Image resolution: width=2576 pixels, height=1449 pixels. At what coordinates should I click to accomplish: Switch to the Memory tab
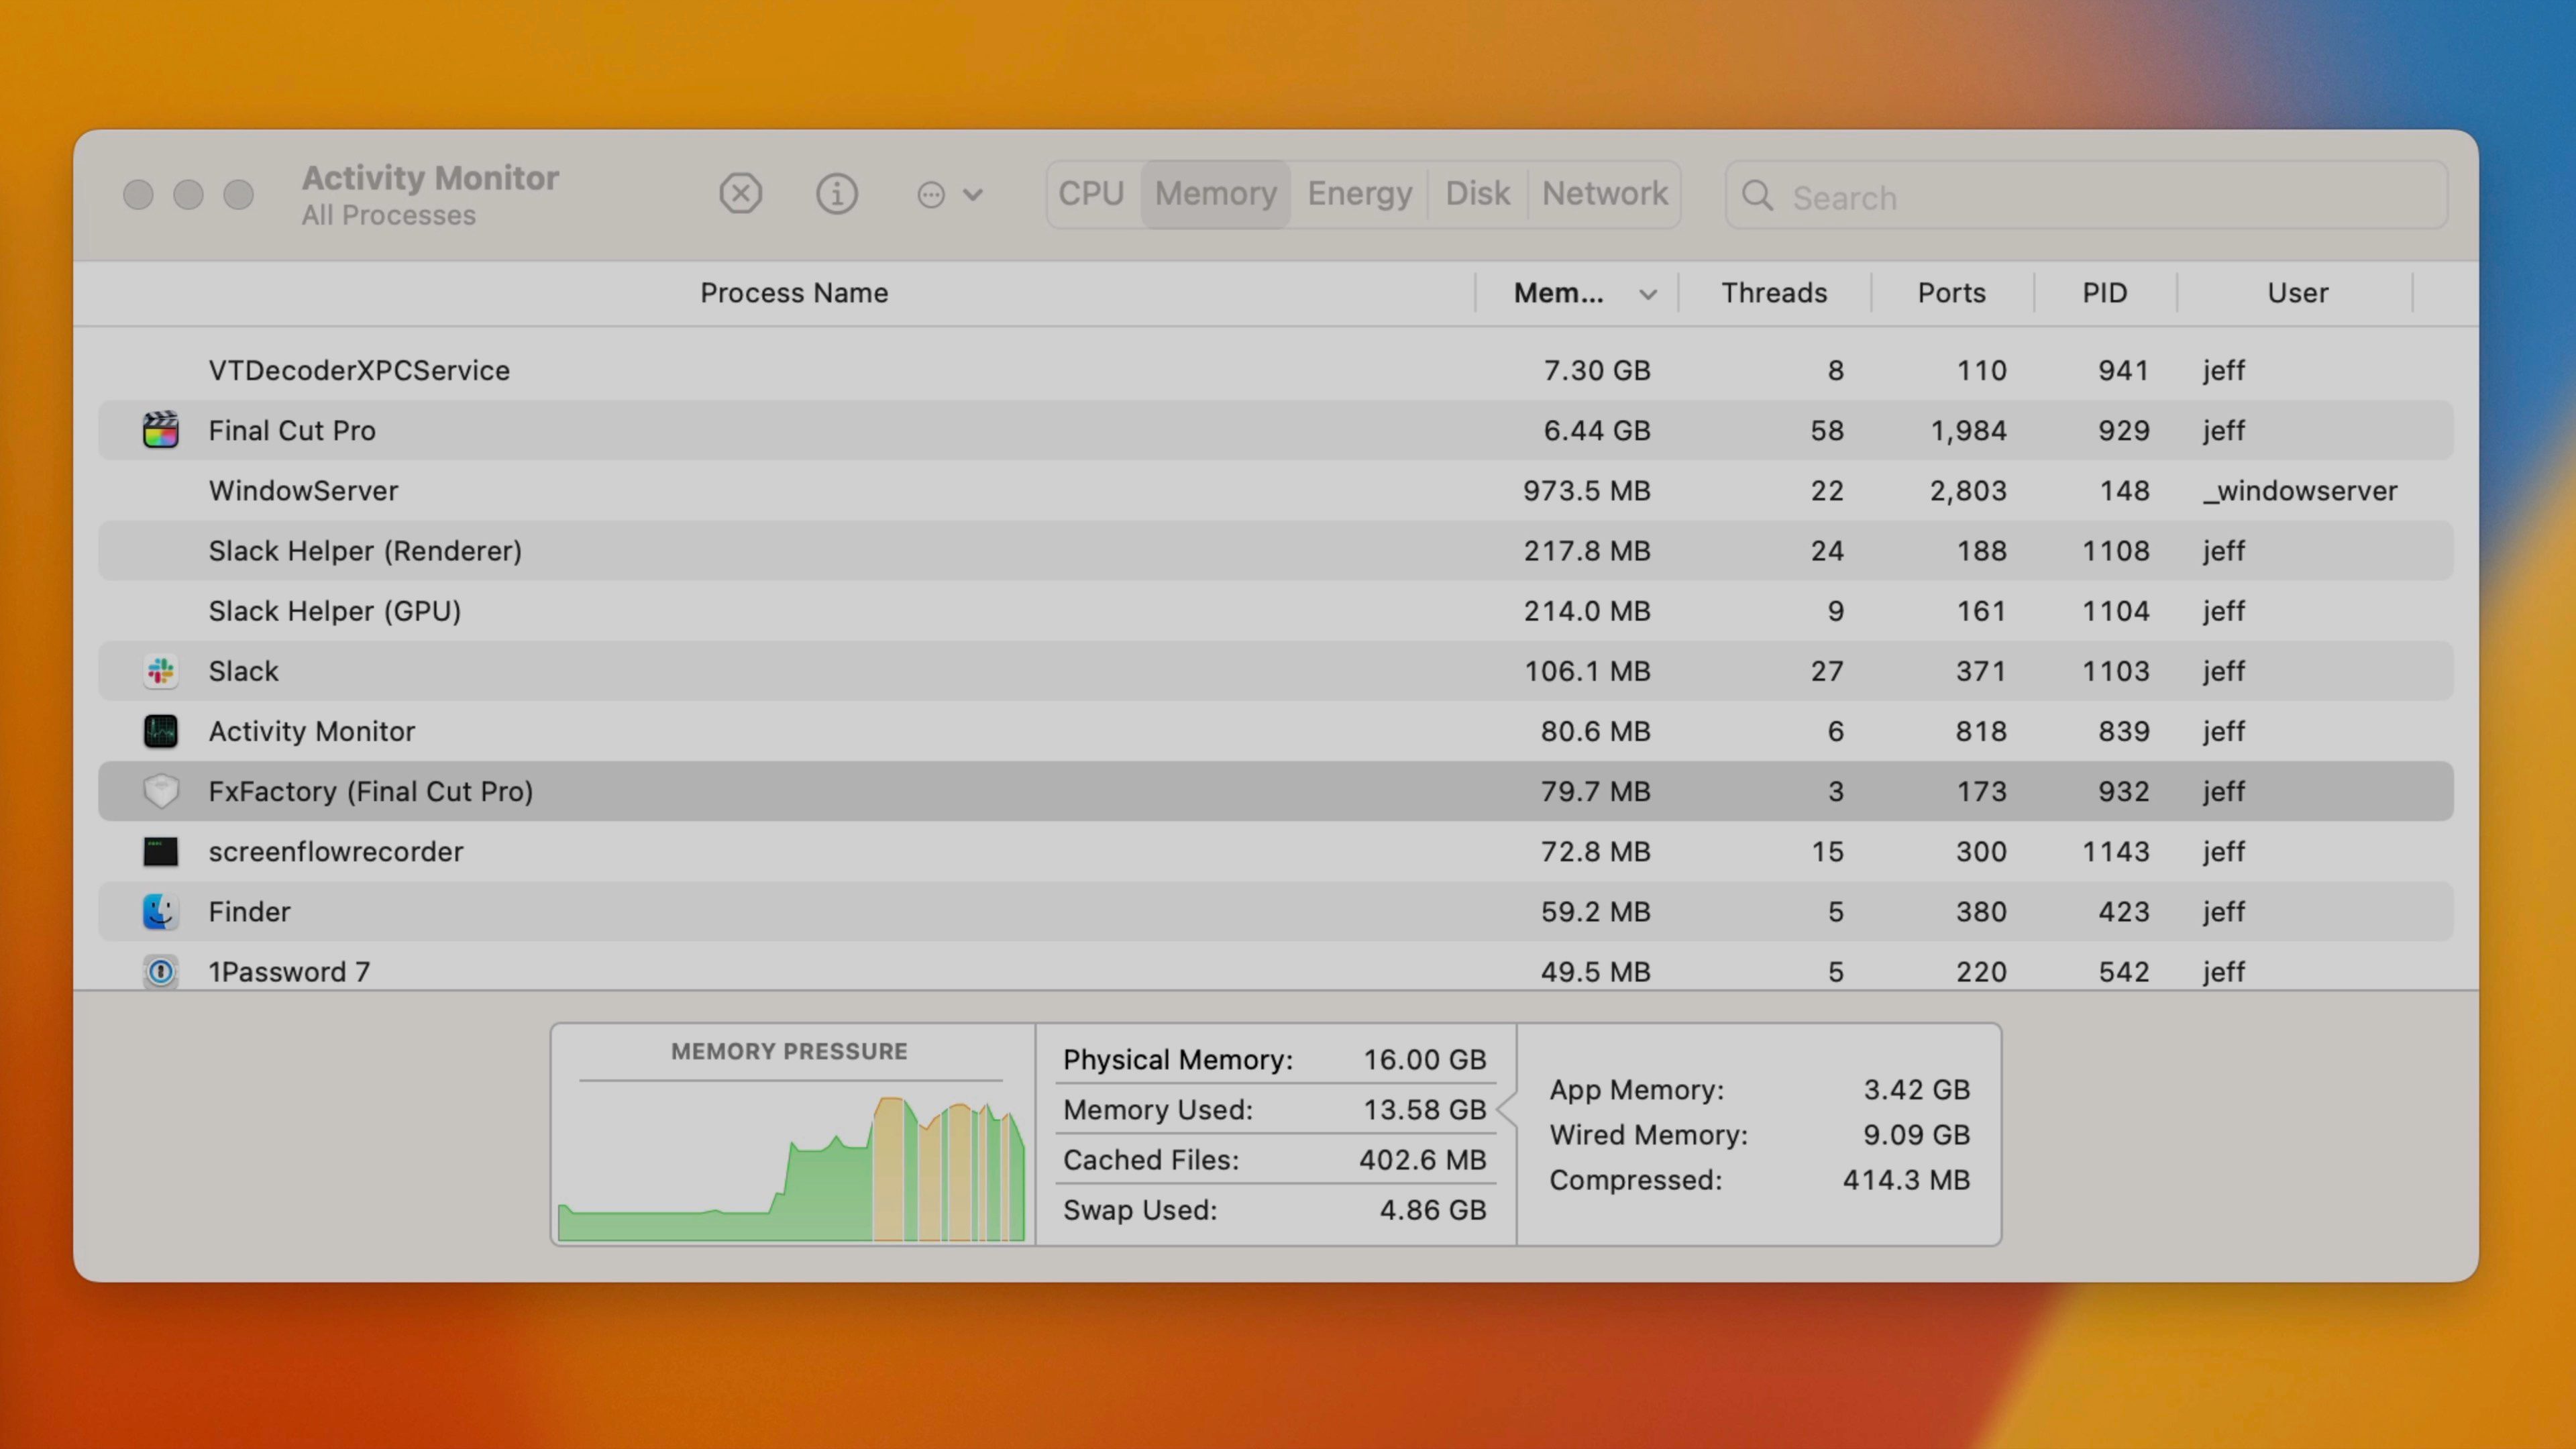(1215, 193)
